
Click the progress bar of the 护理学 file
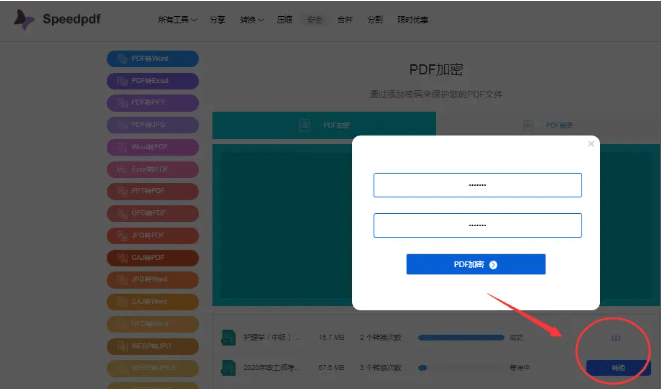coord(461,338)
